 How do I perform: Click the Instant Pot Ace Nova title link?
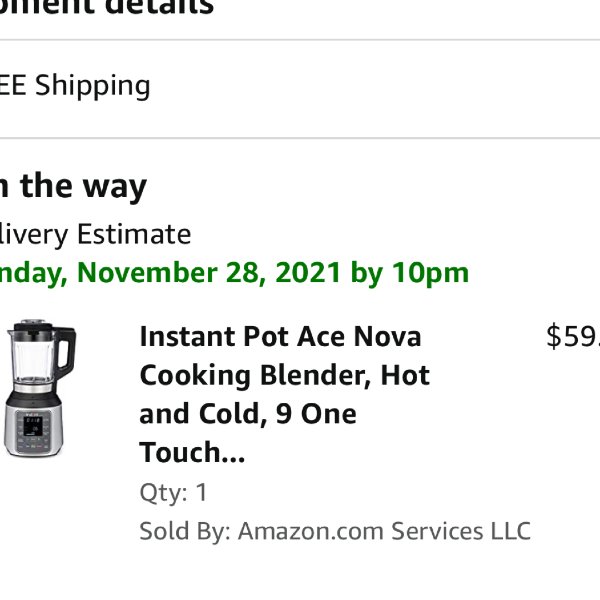tap(285, 394)
